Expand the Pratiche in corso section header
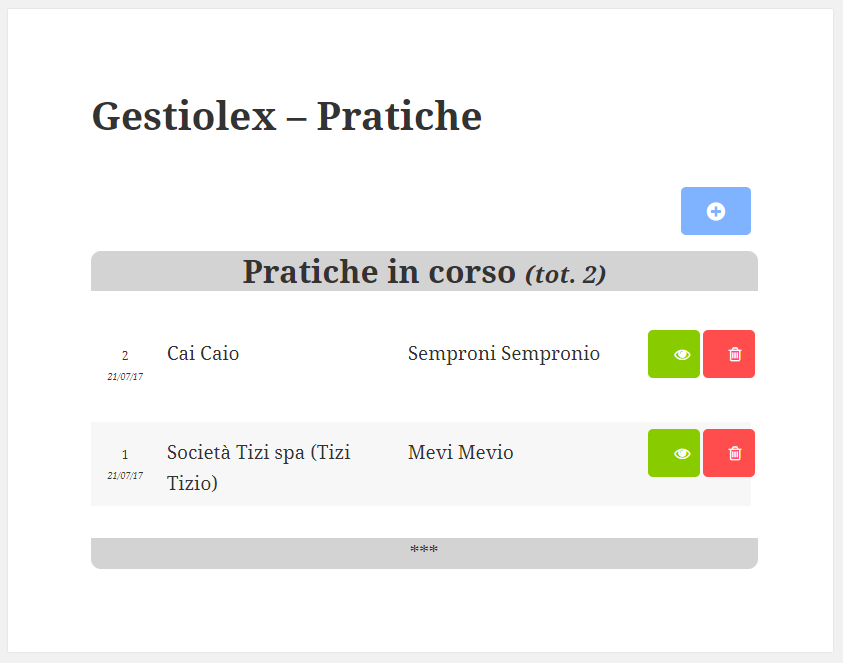The image size is (843, 663). [423, 270]
